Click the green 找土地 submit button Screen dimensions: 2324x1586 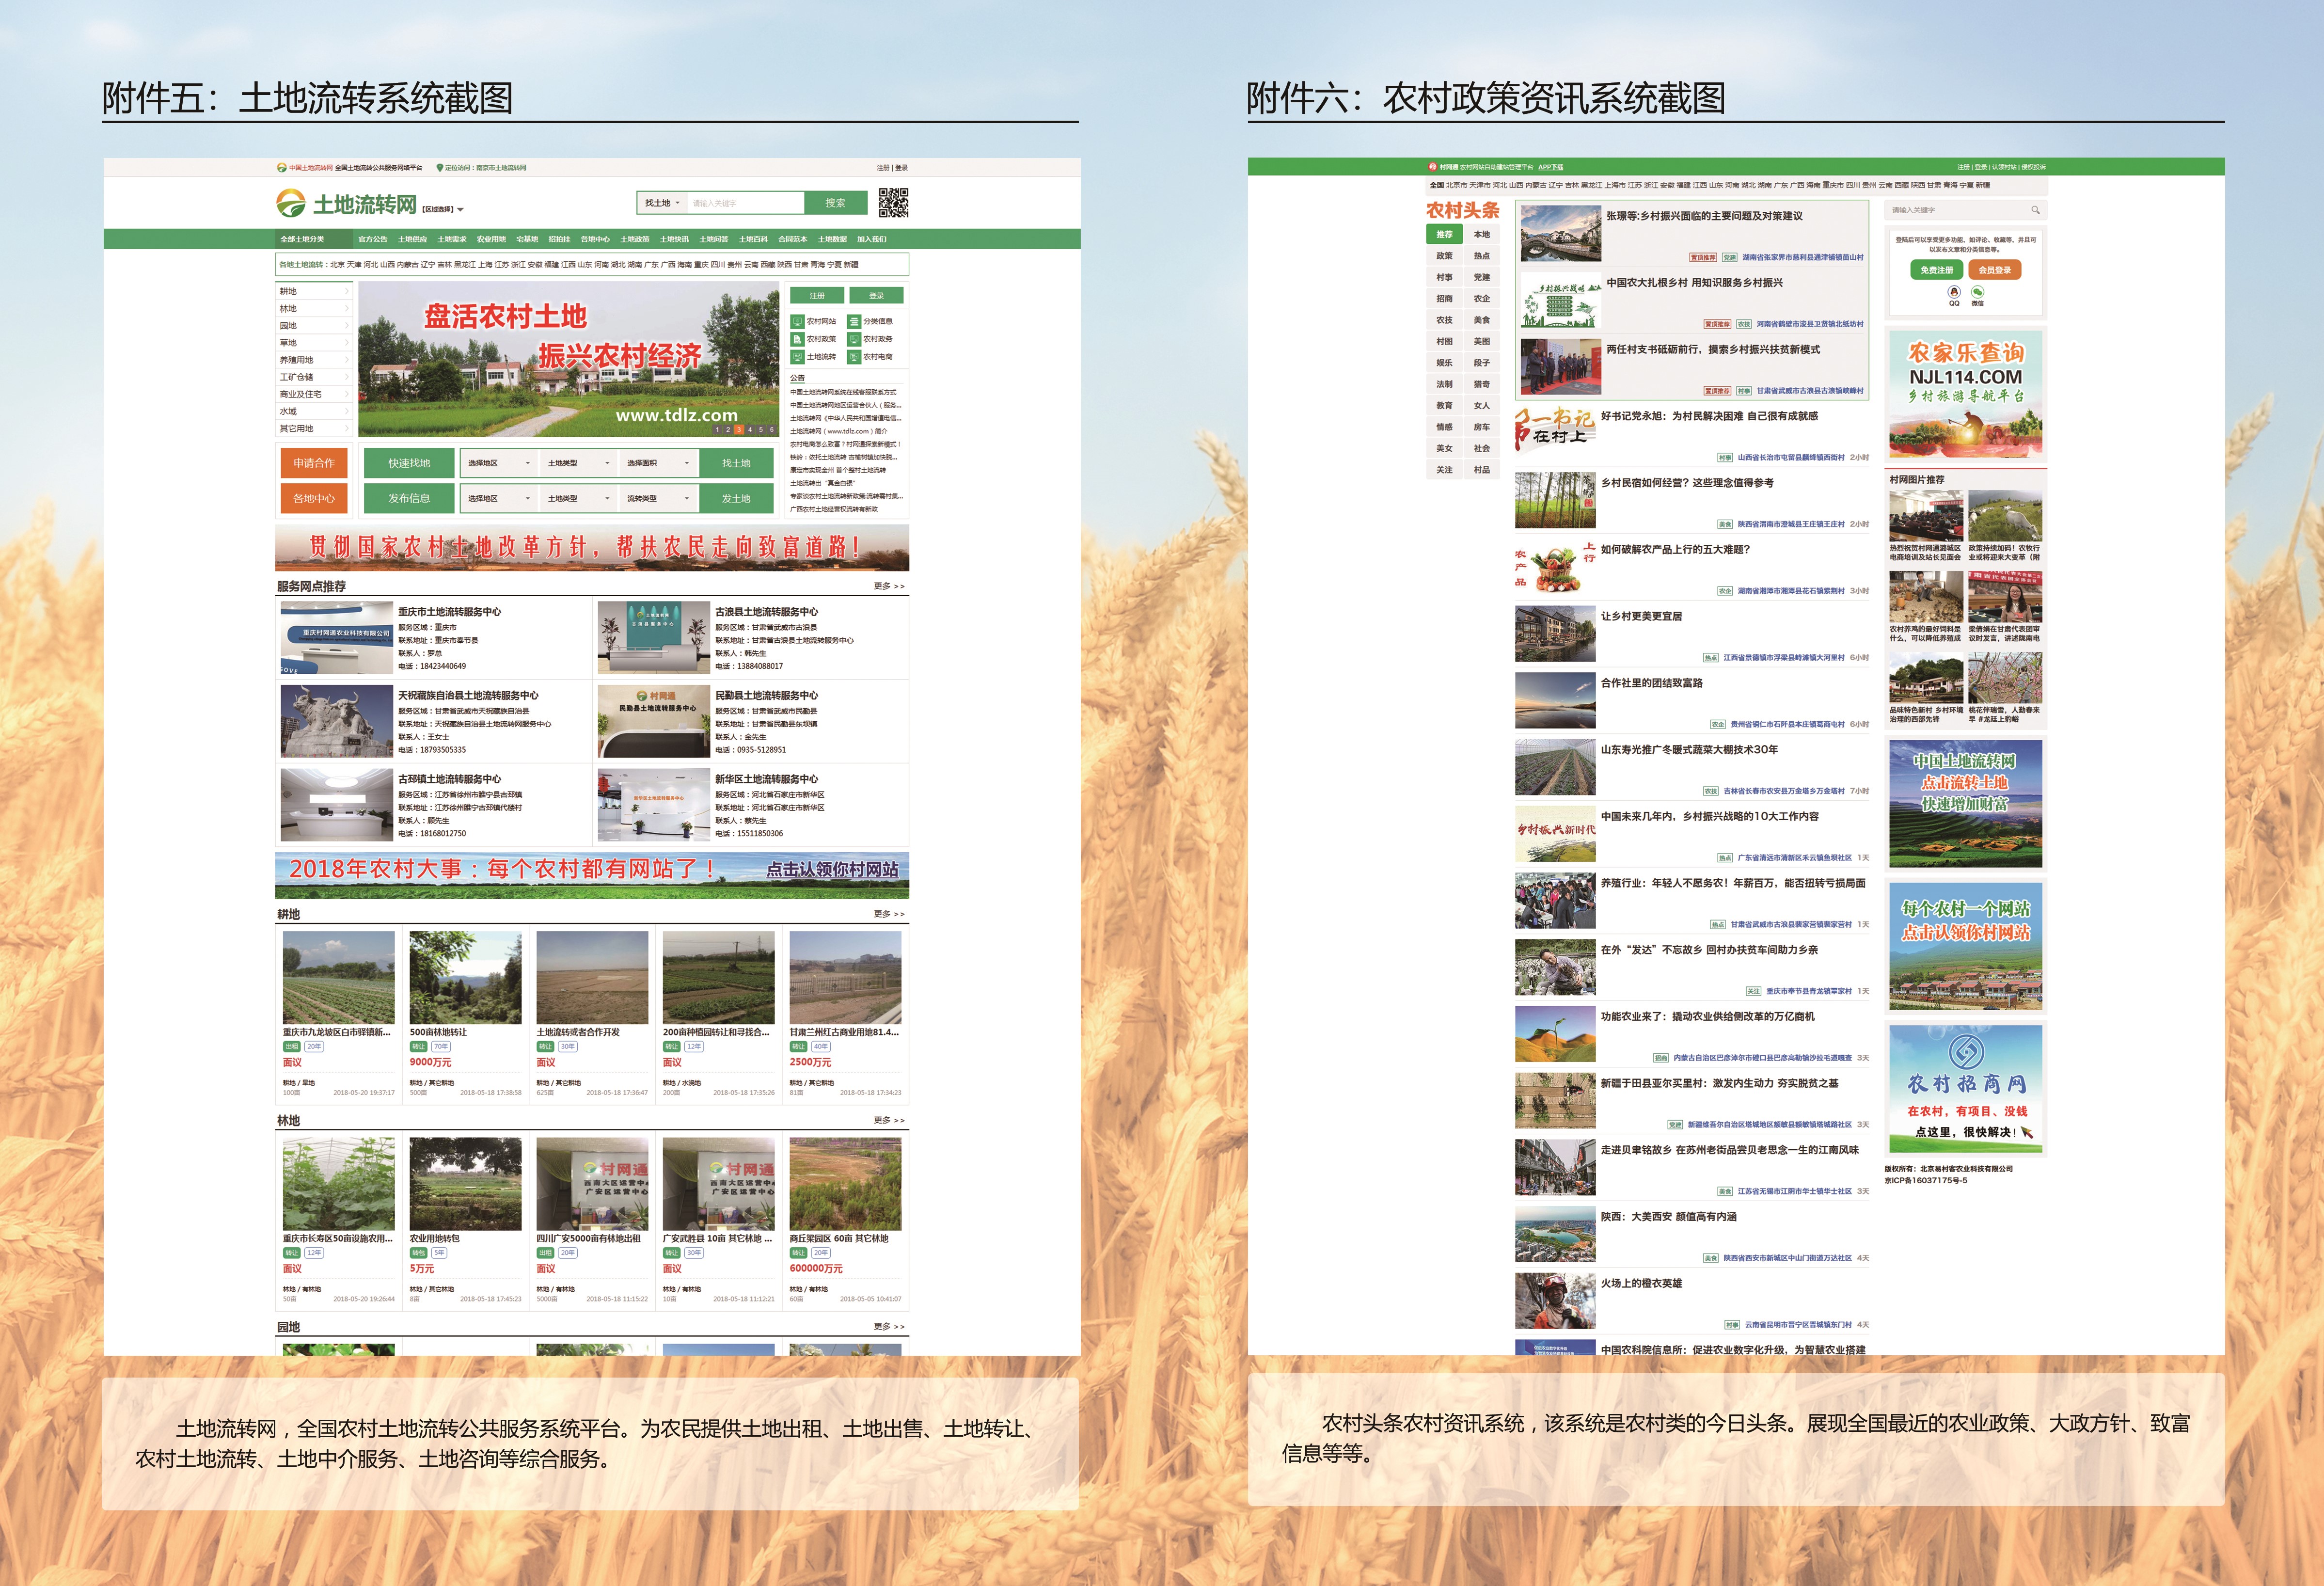(x=736, y=463)
